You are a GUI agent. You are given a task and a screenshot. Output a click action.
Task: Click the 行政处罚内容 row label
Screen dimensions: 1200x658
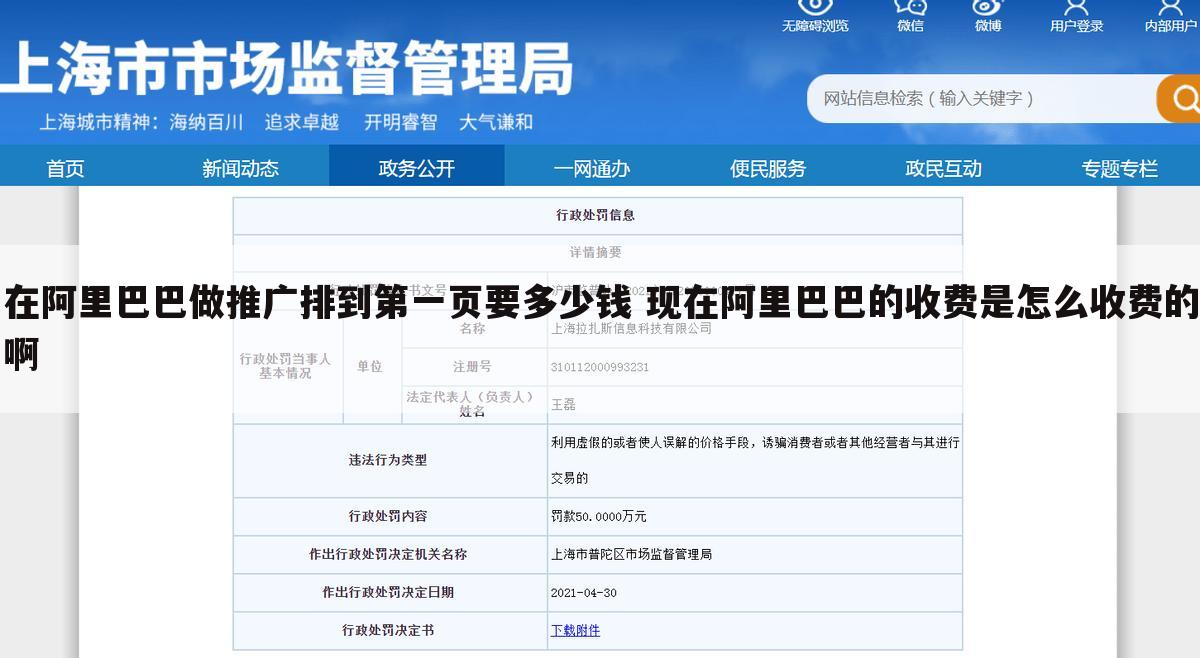pyautogui.click(x=388, y=516)
